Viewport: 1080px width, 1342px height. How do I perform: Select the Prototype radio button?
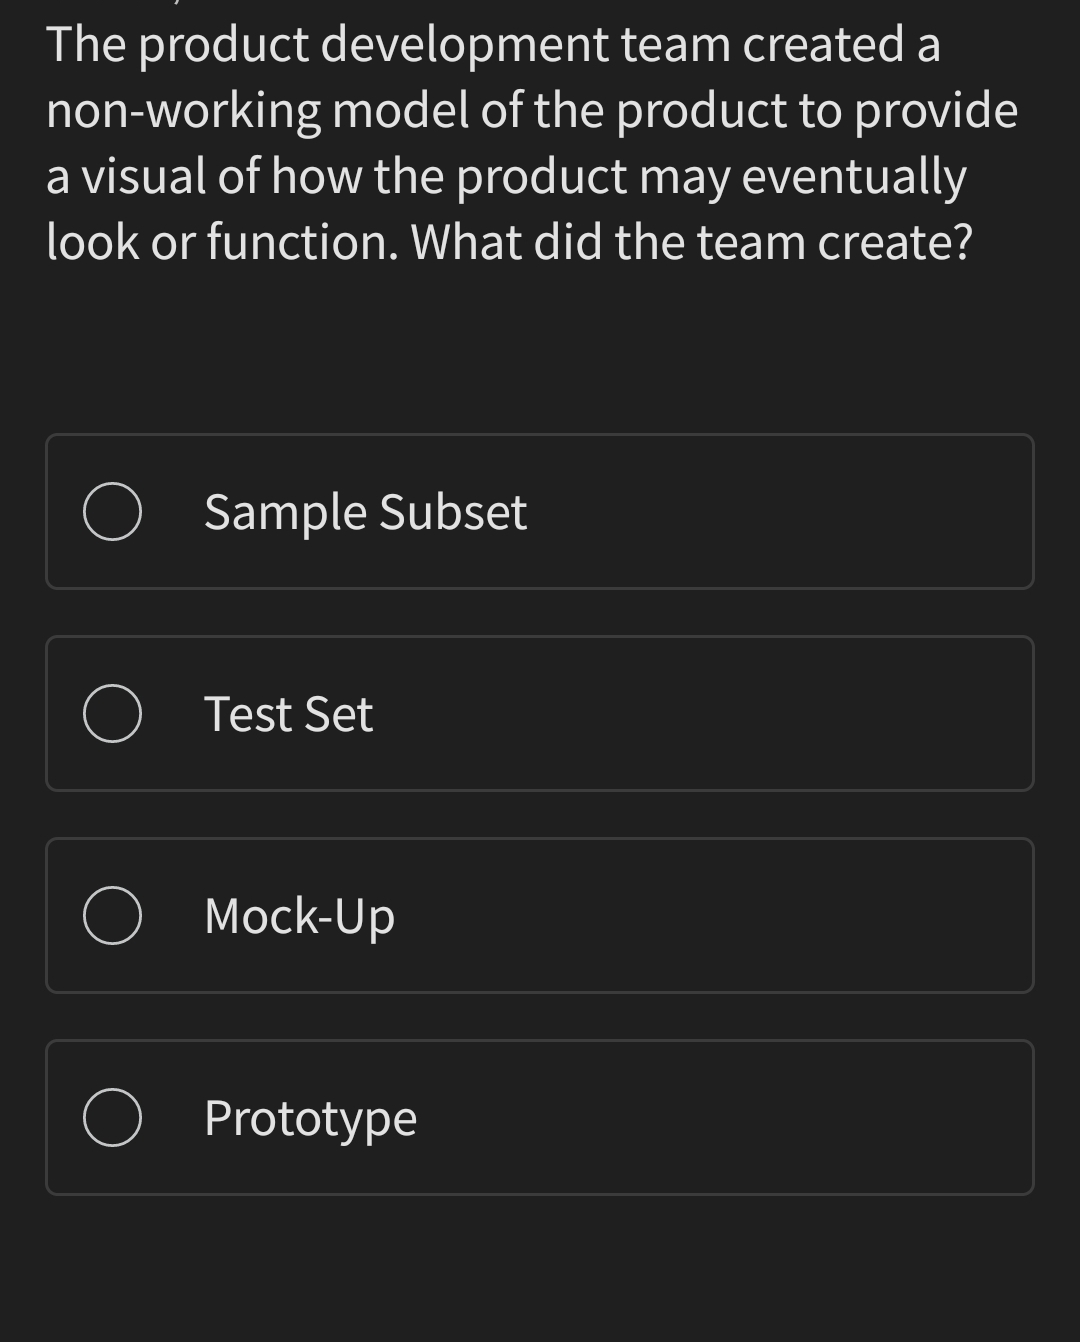111,1117
